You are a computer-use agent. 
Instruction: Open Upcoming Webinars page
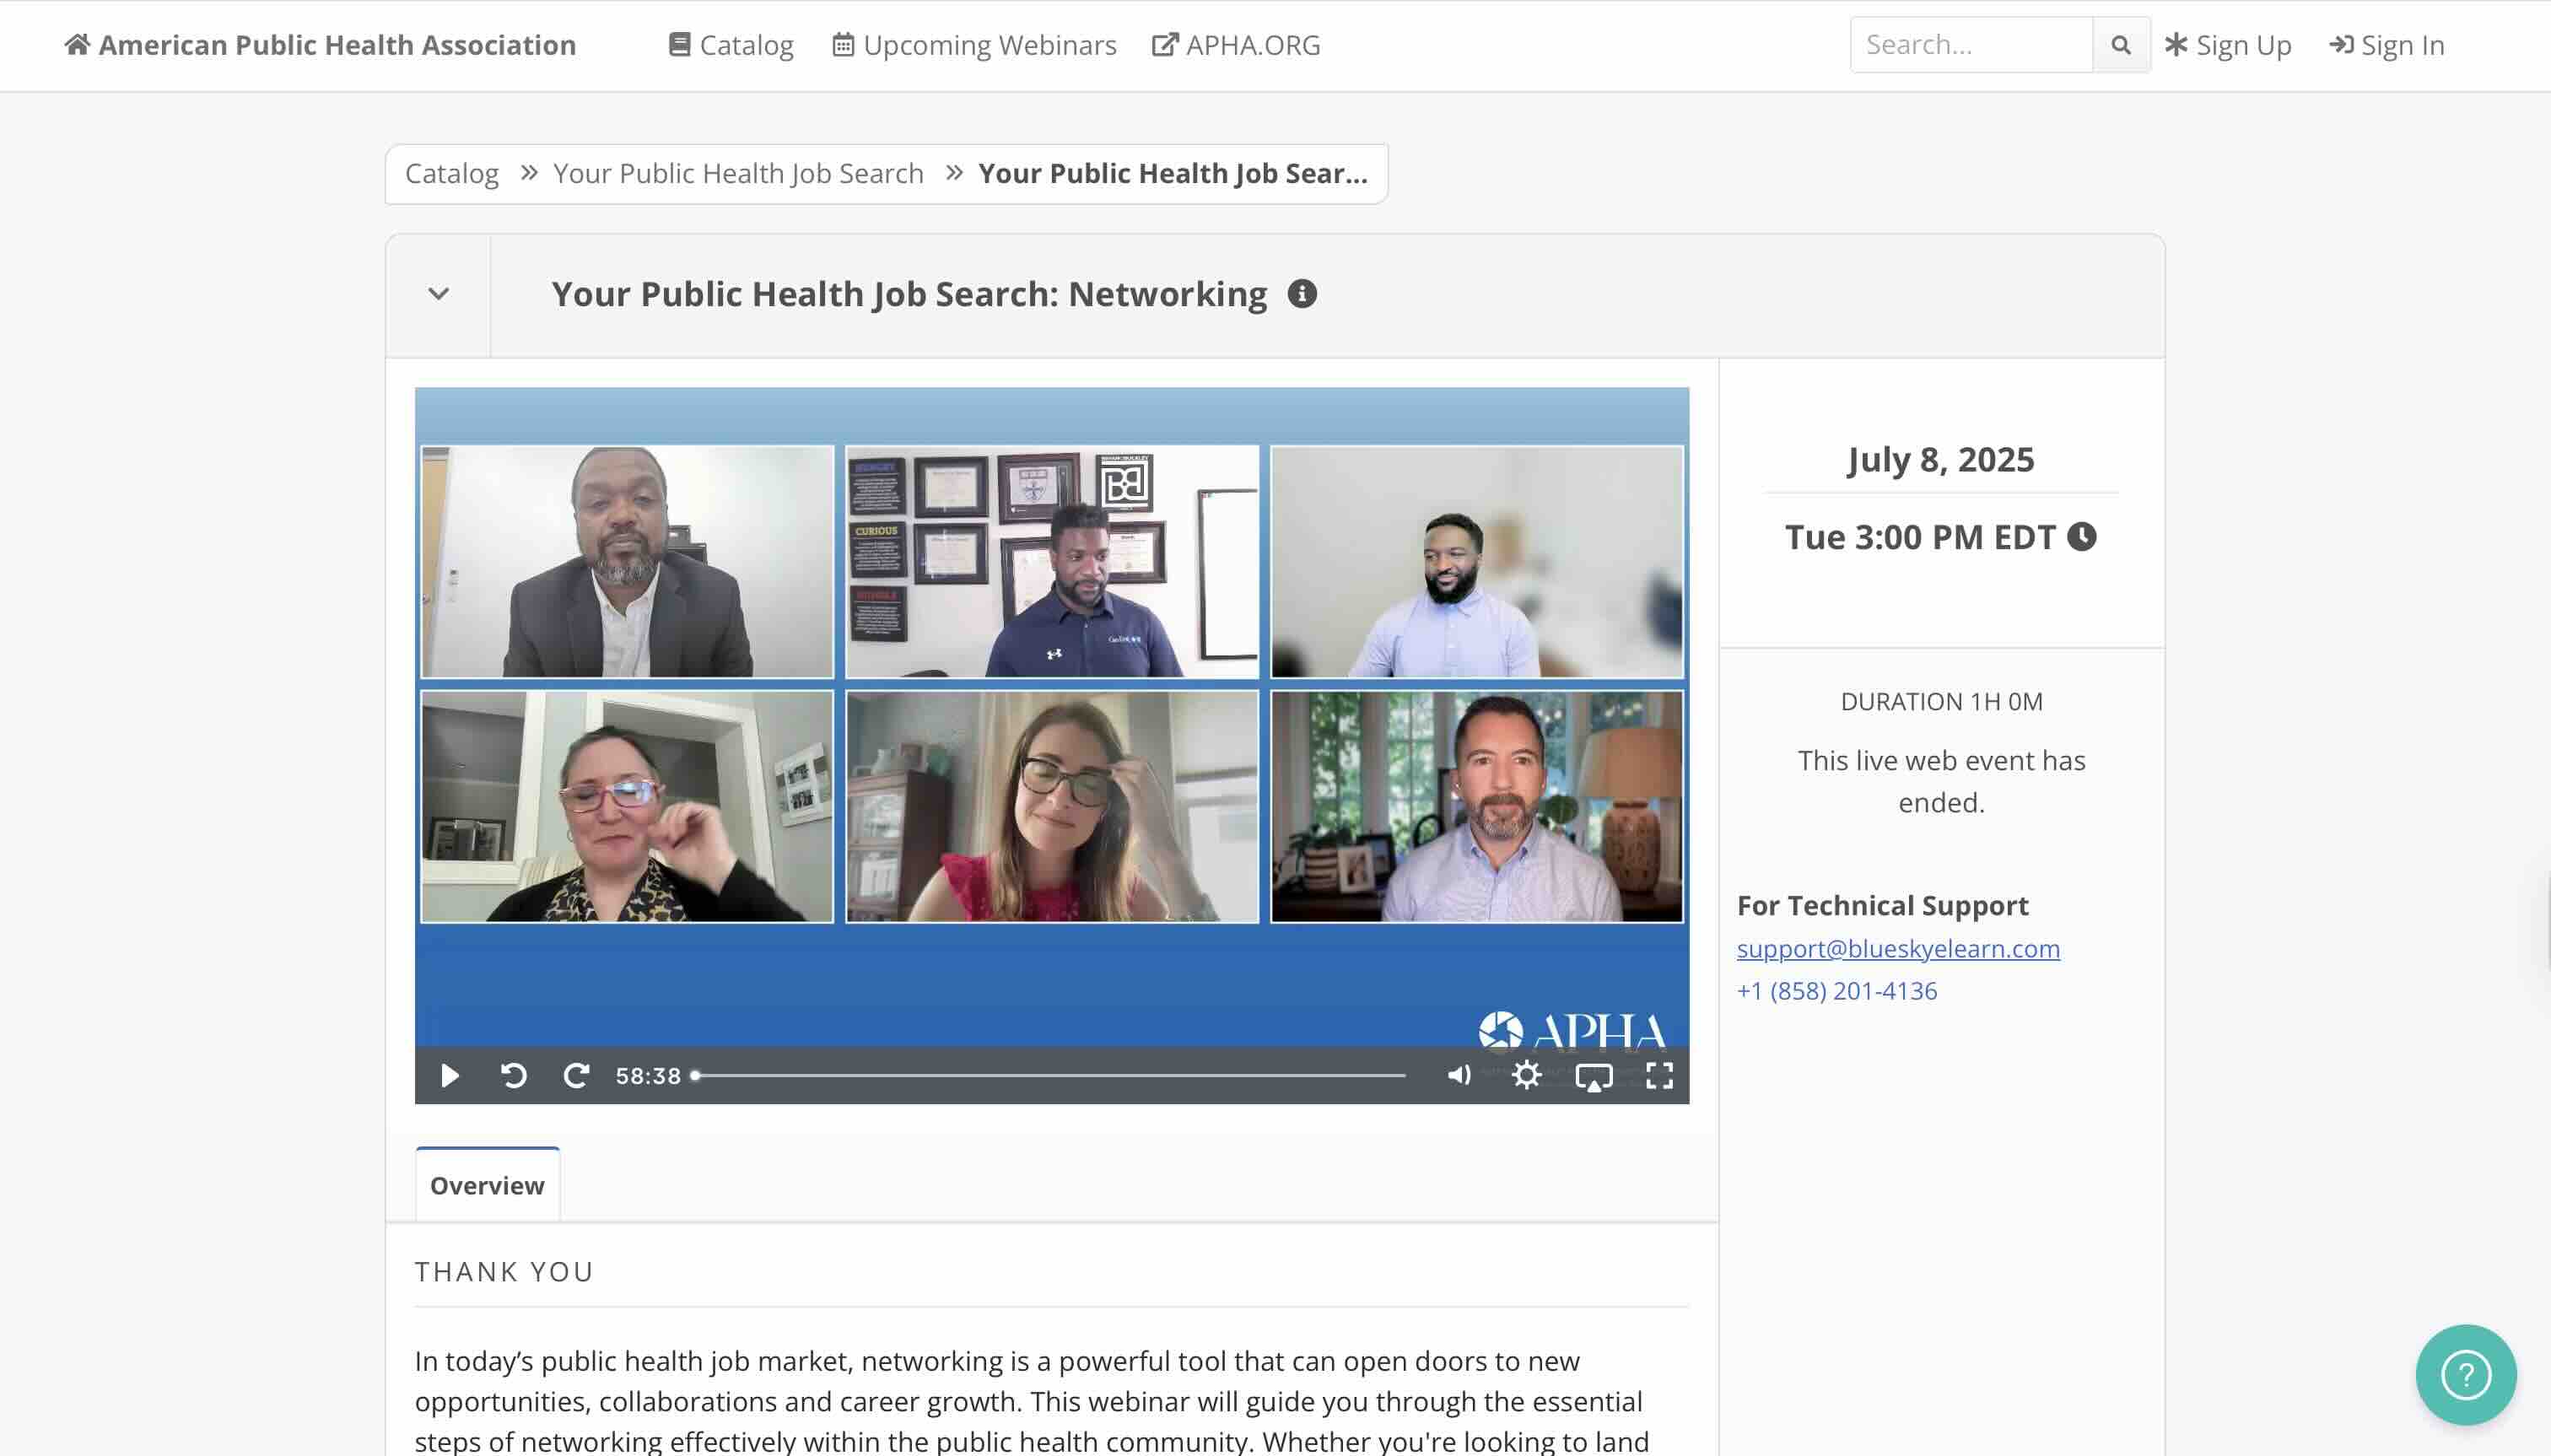pyautogui.click(x=974, y=45)
